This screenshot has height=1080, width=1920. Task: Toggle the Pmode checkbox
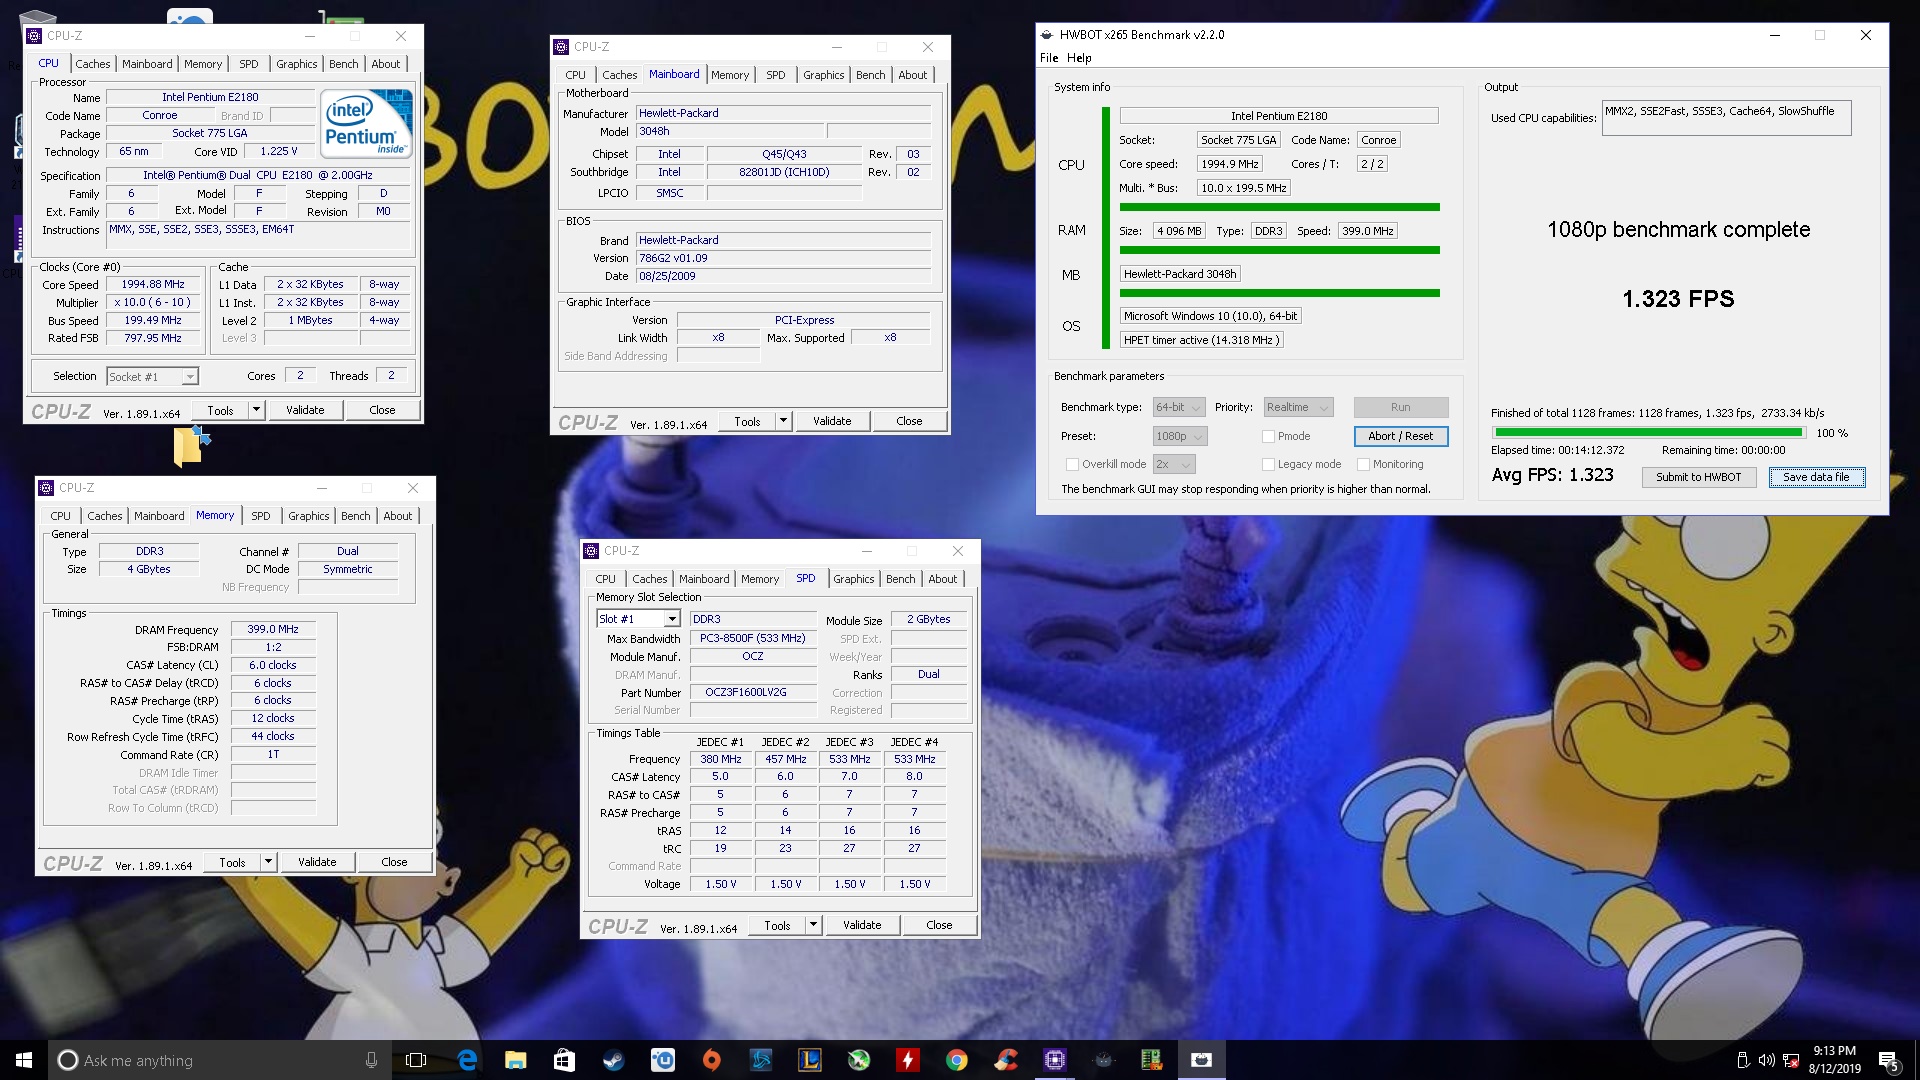pyautogui.click(x=1268, y=436)
